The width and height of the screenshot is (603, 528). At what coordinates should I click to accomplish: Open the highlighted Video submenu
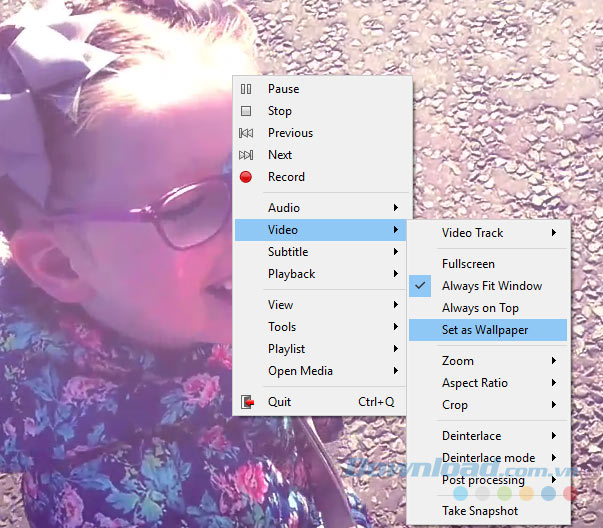click(x=321, y=230)
